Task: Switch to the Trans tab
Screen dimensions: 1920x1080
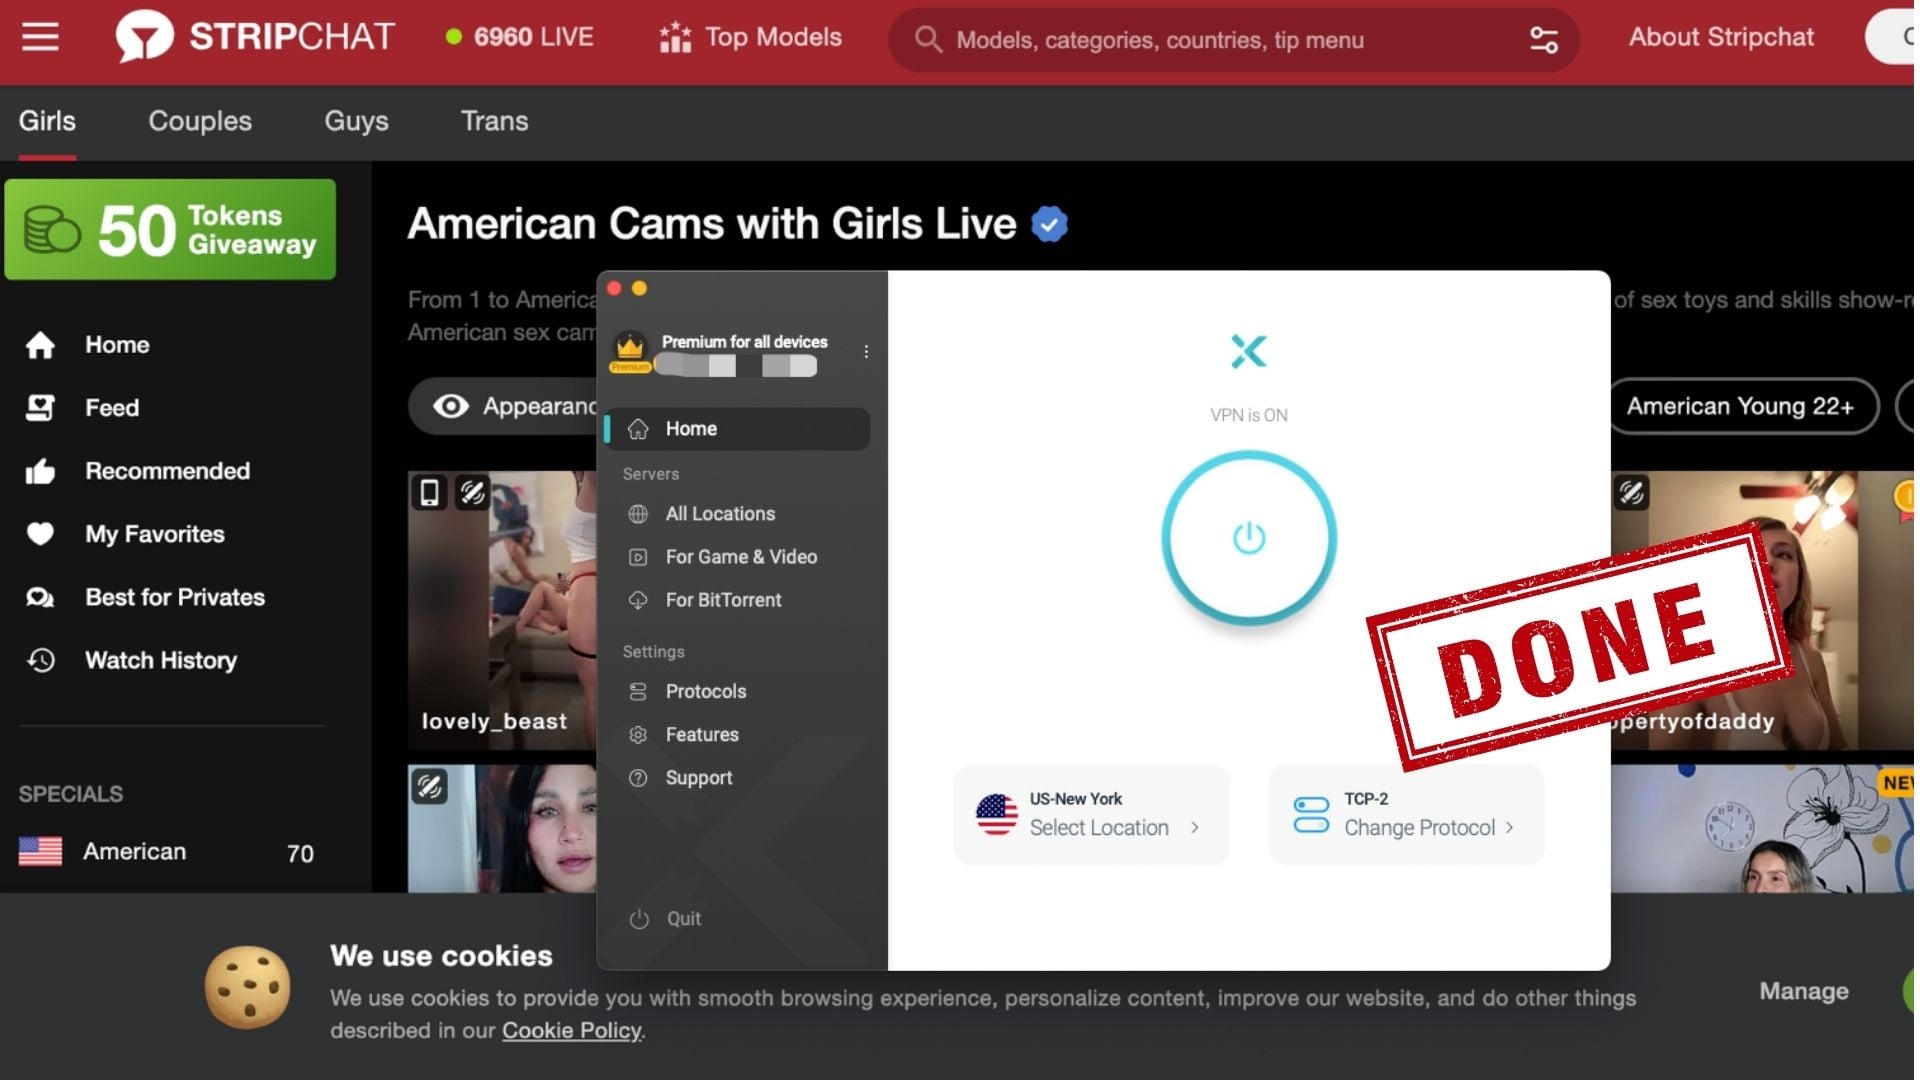Action: click(x=494, y=121)
